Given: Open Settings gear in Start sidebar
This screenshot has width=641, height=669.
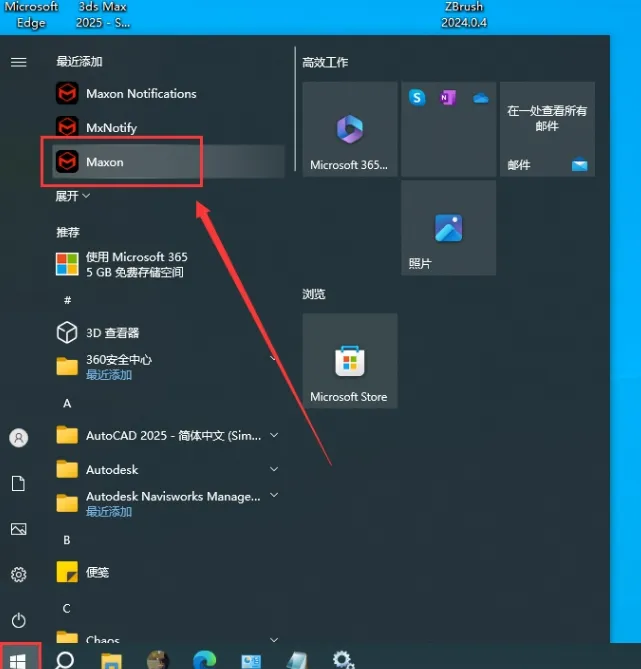Looking at the screenshot, I should tap(19, 574).
